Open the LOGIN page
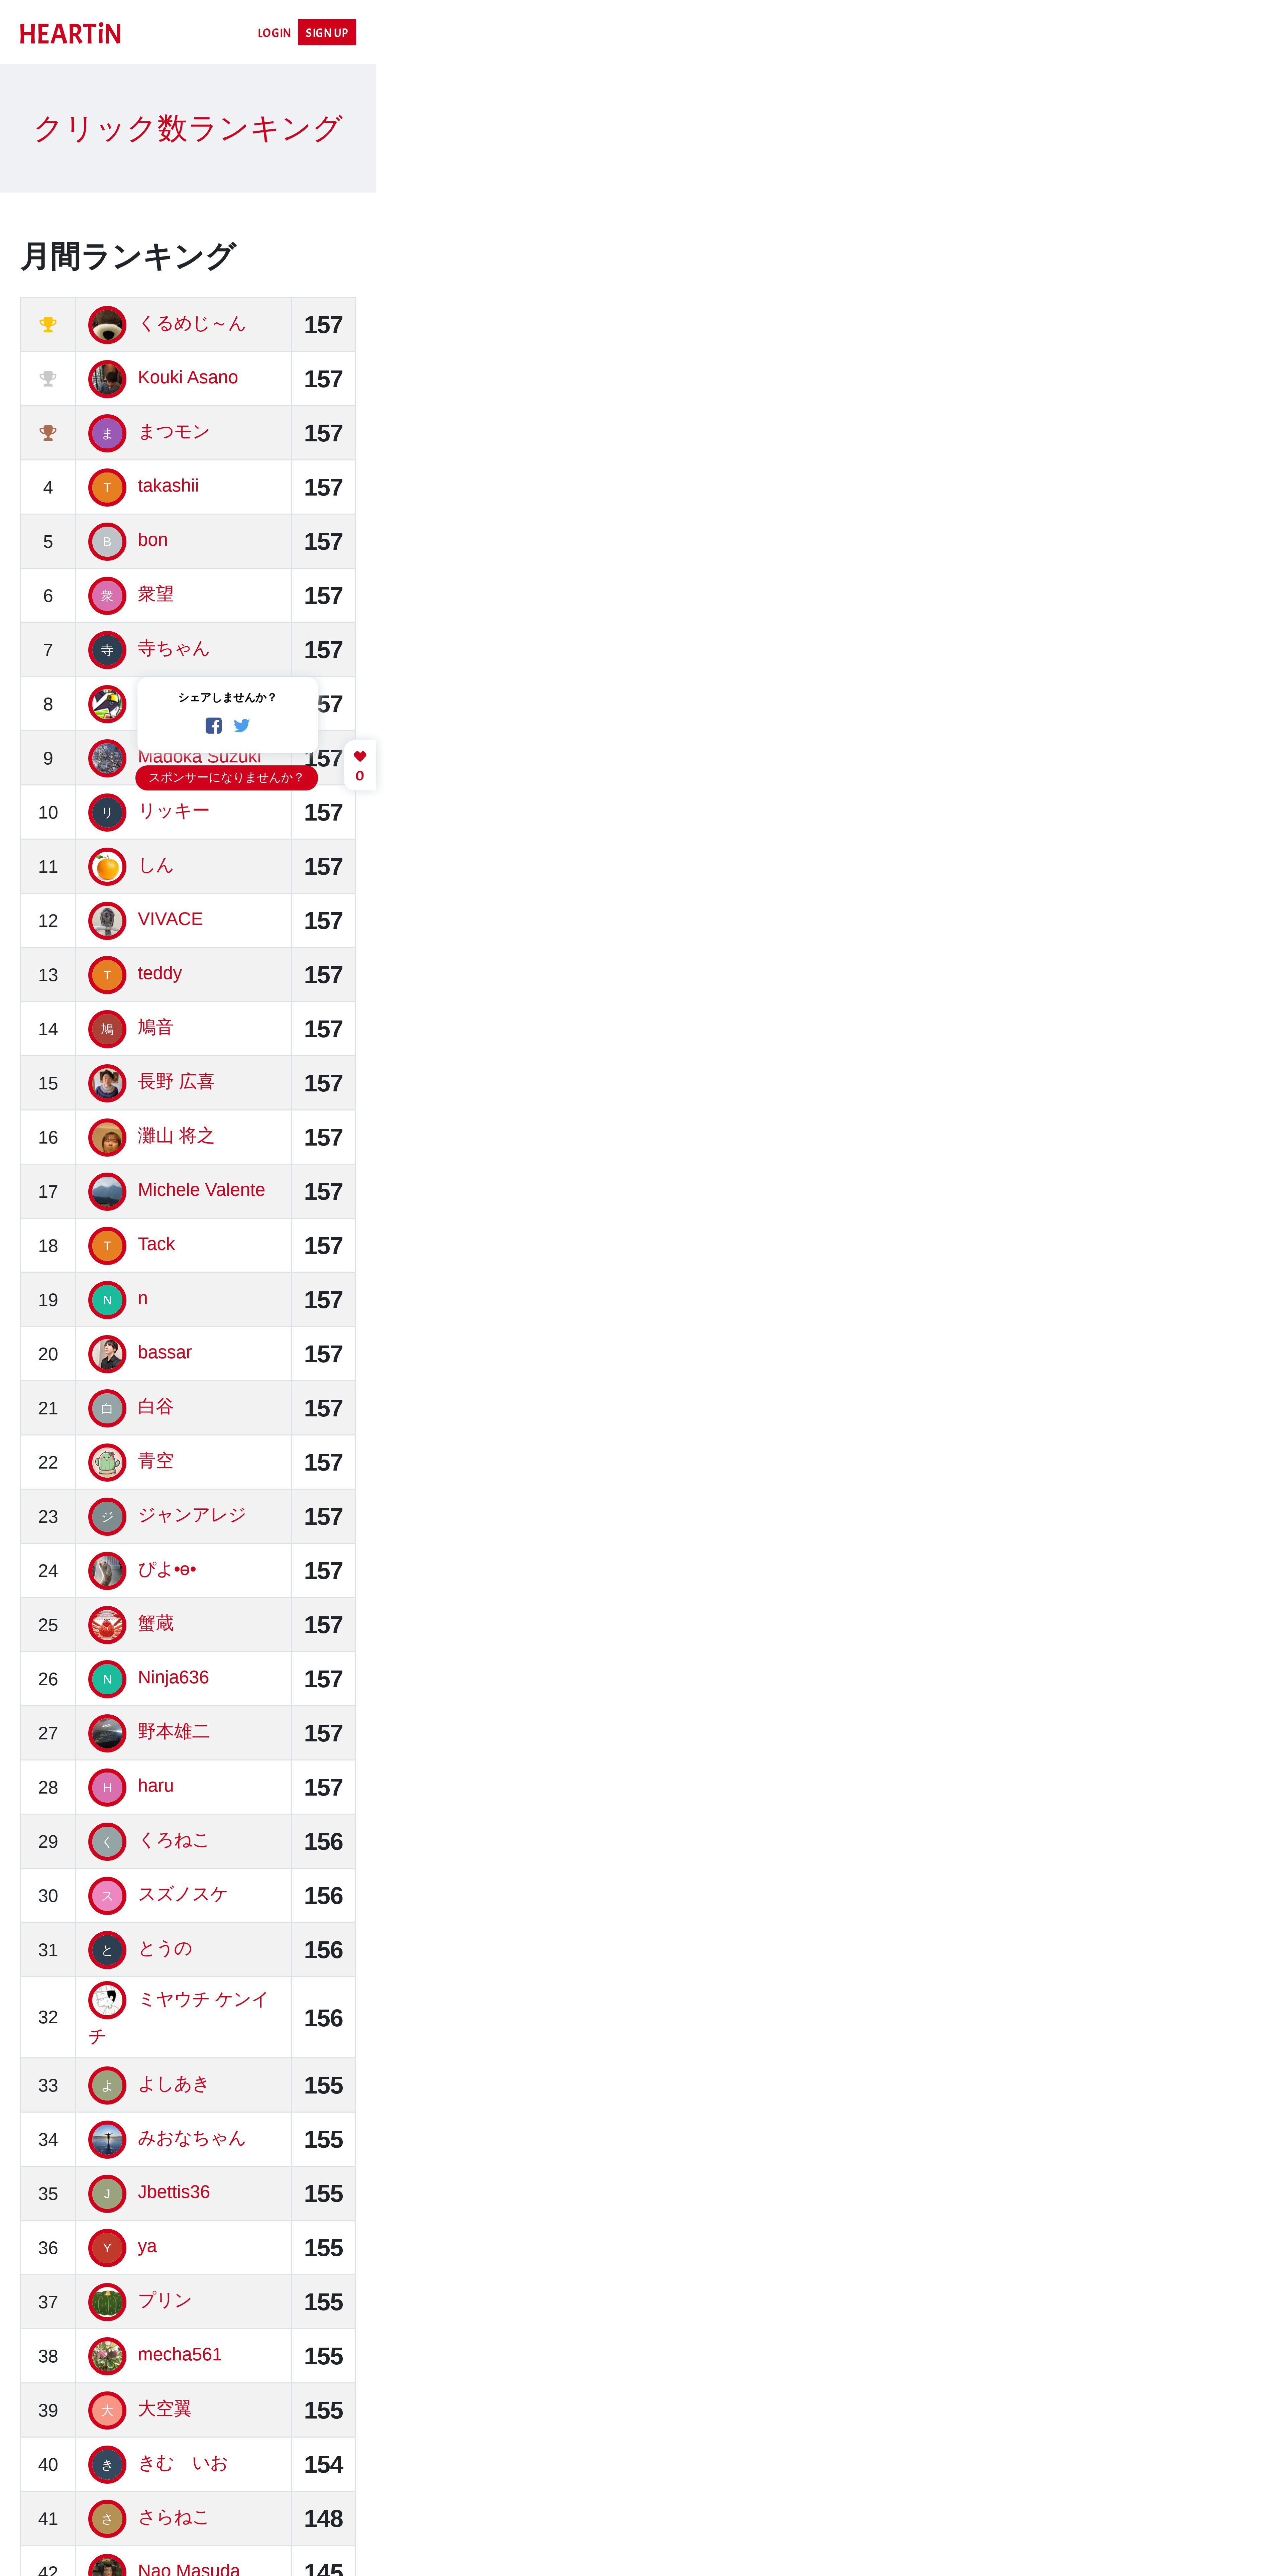1288x2576 pixels. click(x=274, y=33)
